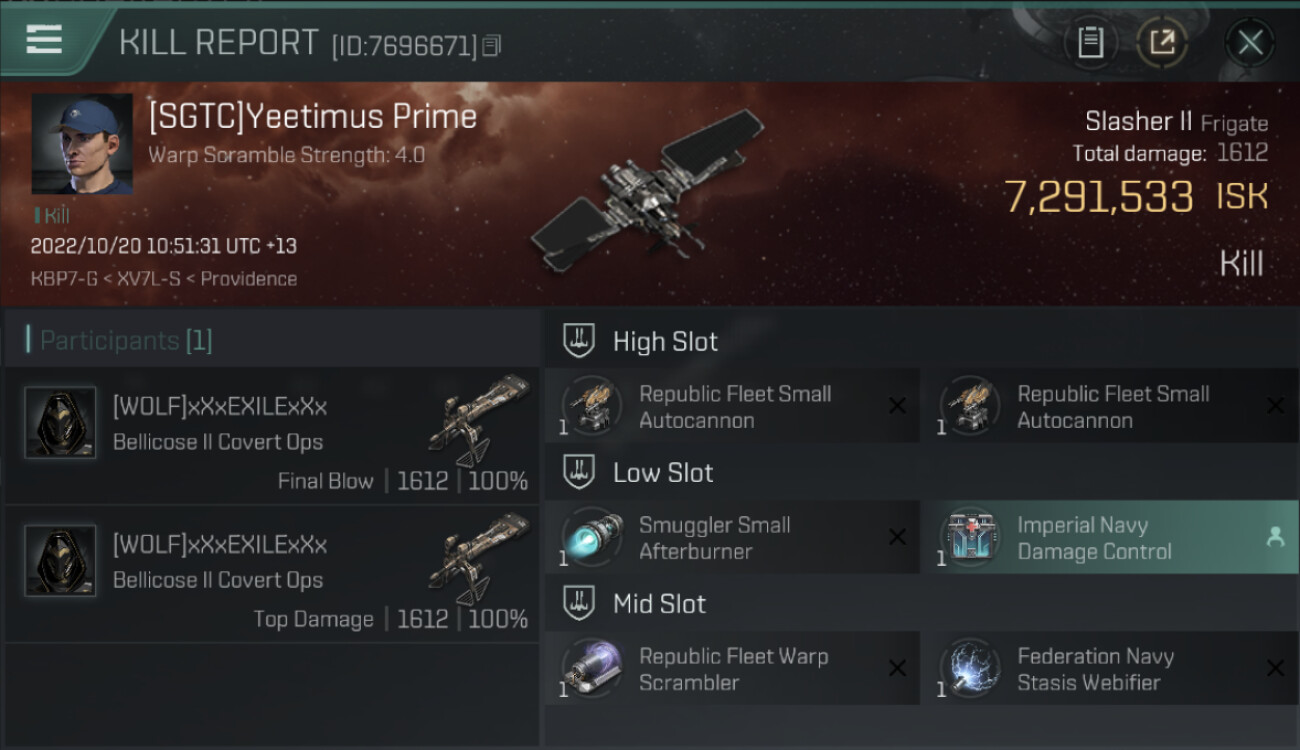Select the Top Damage participant row
Image resolution: width=1300 pixels, height=750 pixels.
[272, 574]
